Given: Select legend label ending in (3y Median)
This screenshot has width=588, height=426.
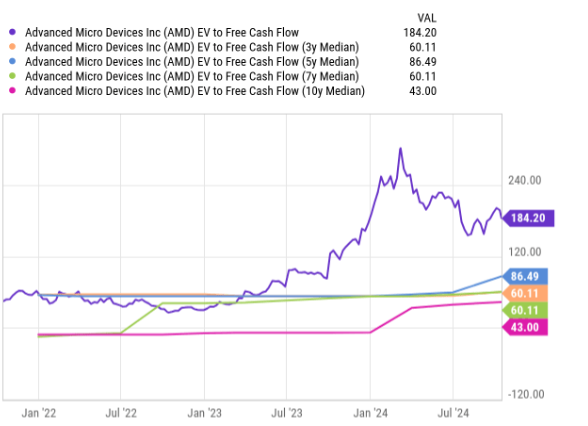Looking at the screenshot, I should (x=192, y=47).
